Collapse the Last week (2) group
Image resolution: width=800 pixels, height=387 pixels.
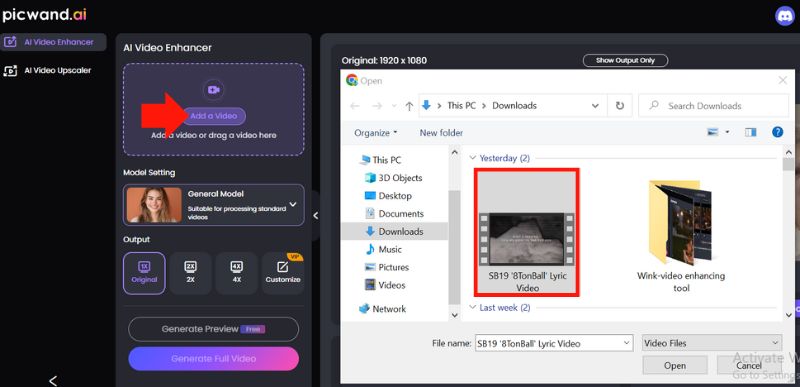[473, 307]
